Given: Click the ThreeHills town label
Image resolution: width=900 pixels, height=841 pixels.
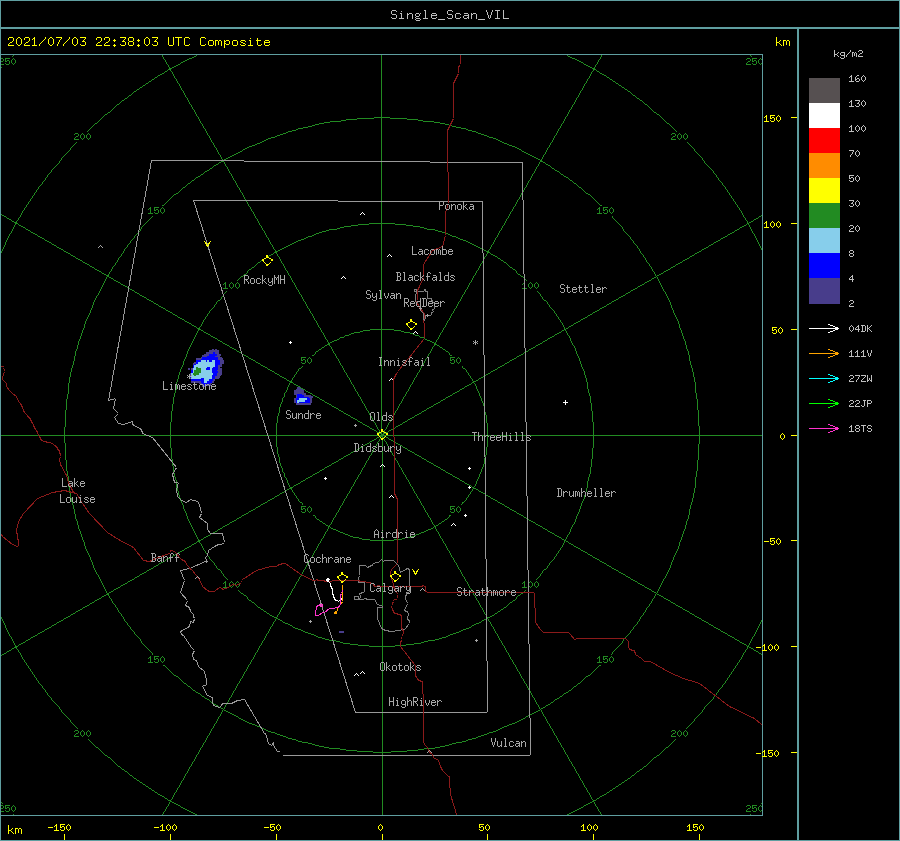Looking at the screenshot, I should (501, 437).
